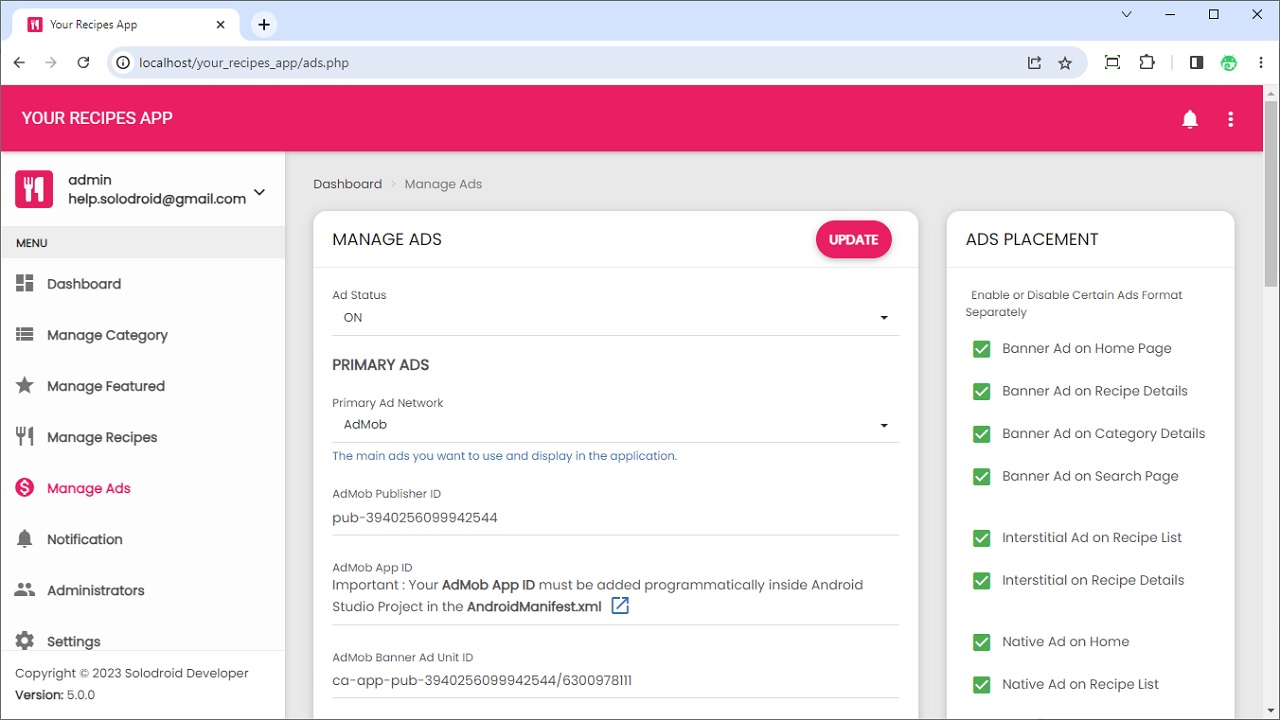Click the Manage Recipes fork-knife icon
The image size is (1280, 720).
(x=25, y=437)
